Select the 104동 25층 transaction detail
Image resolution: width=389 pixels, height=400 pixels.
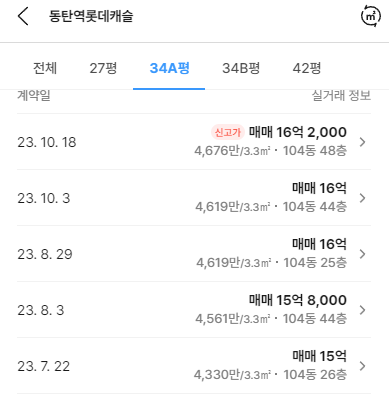tap(315, 263)
